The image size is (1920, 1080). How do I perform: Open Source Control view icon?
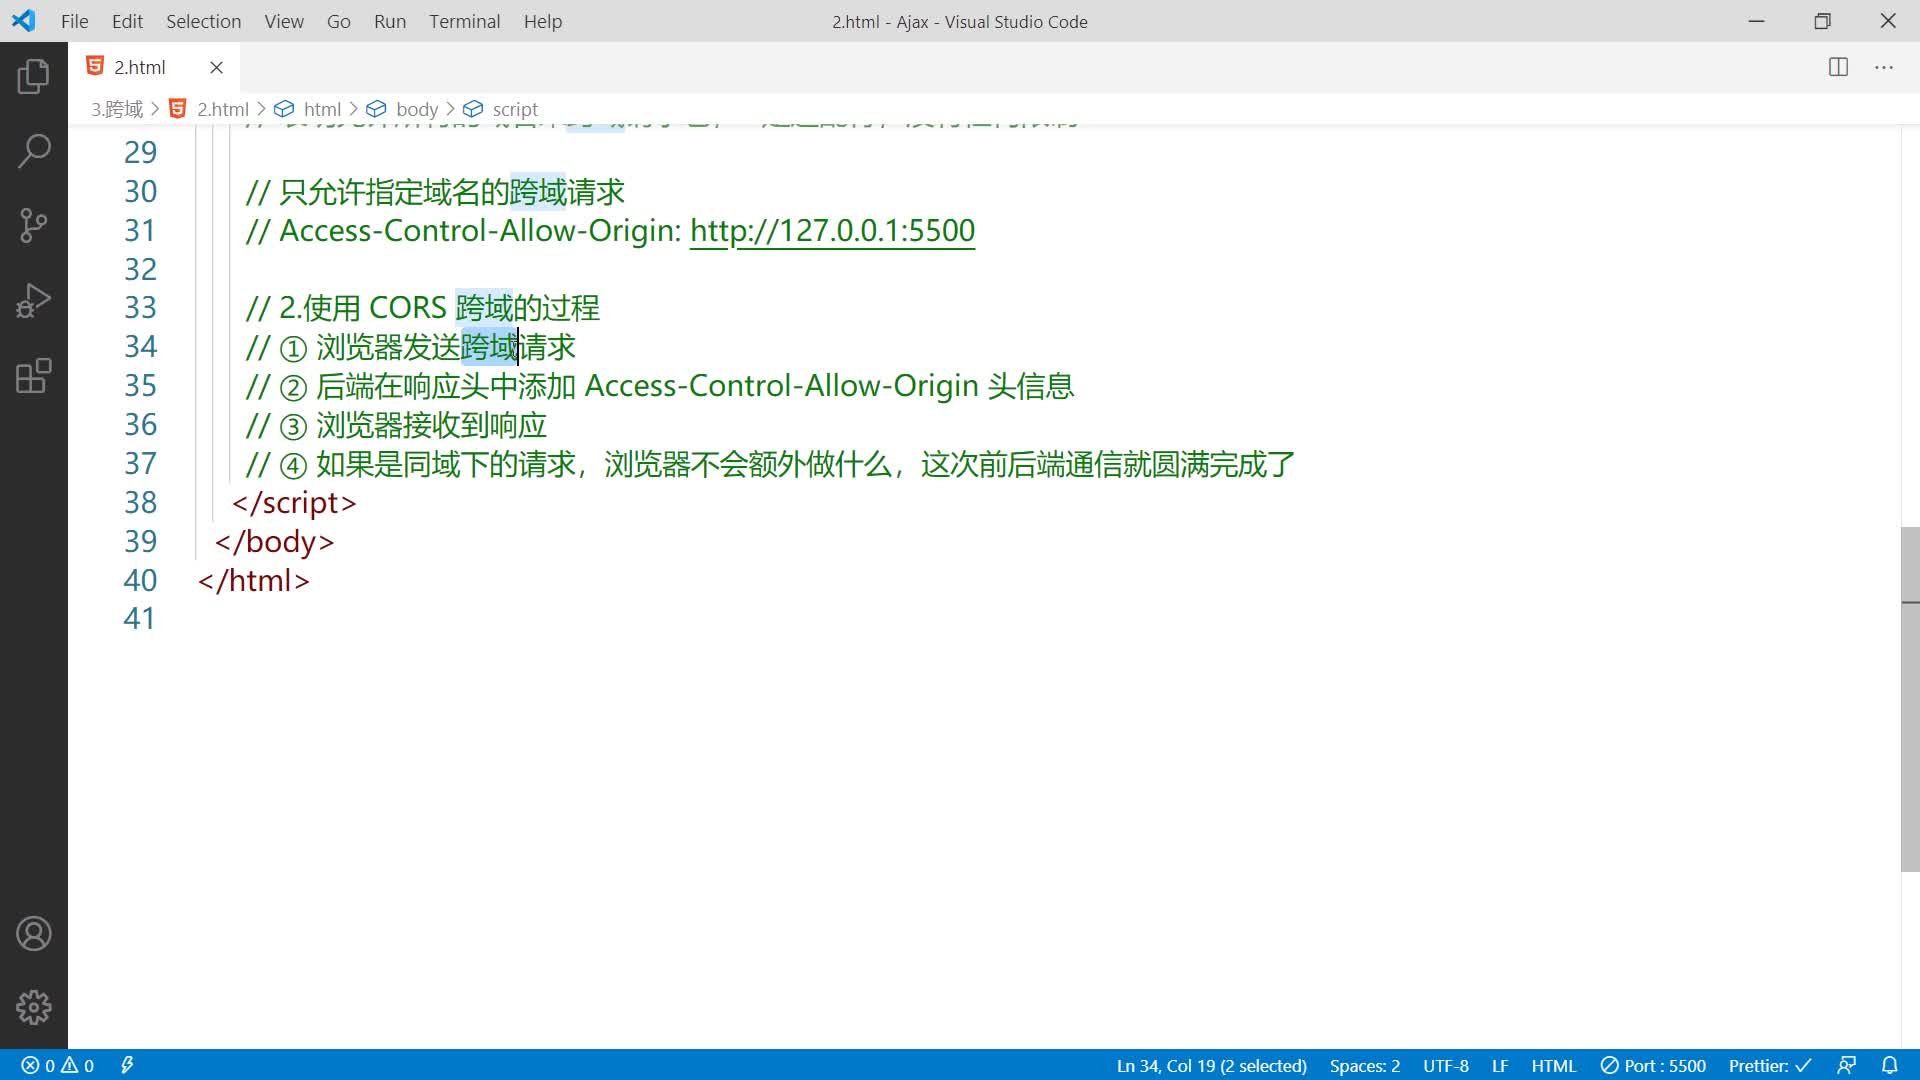(x=33, y=226)
